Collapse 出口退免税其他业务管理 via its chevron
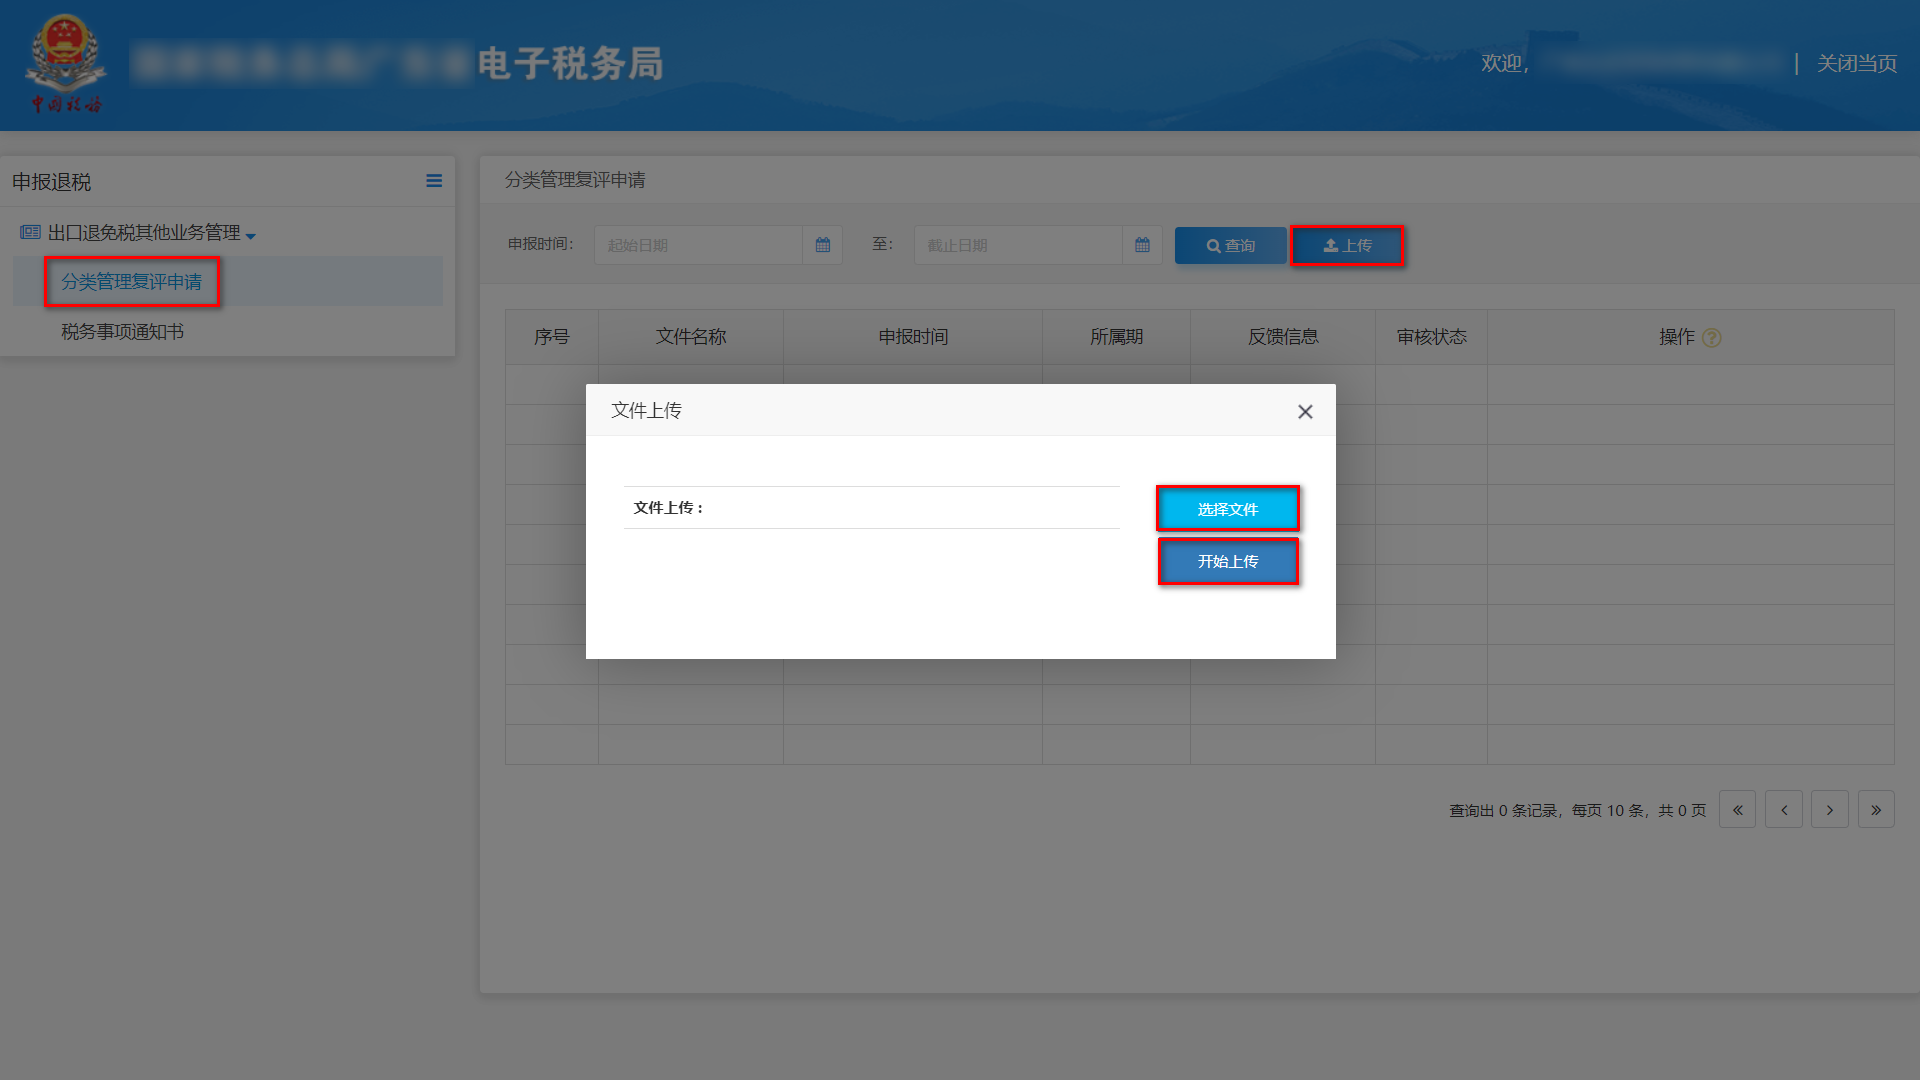 point(251,234)
